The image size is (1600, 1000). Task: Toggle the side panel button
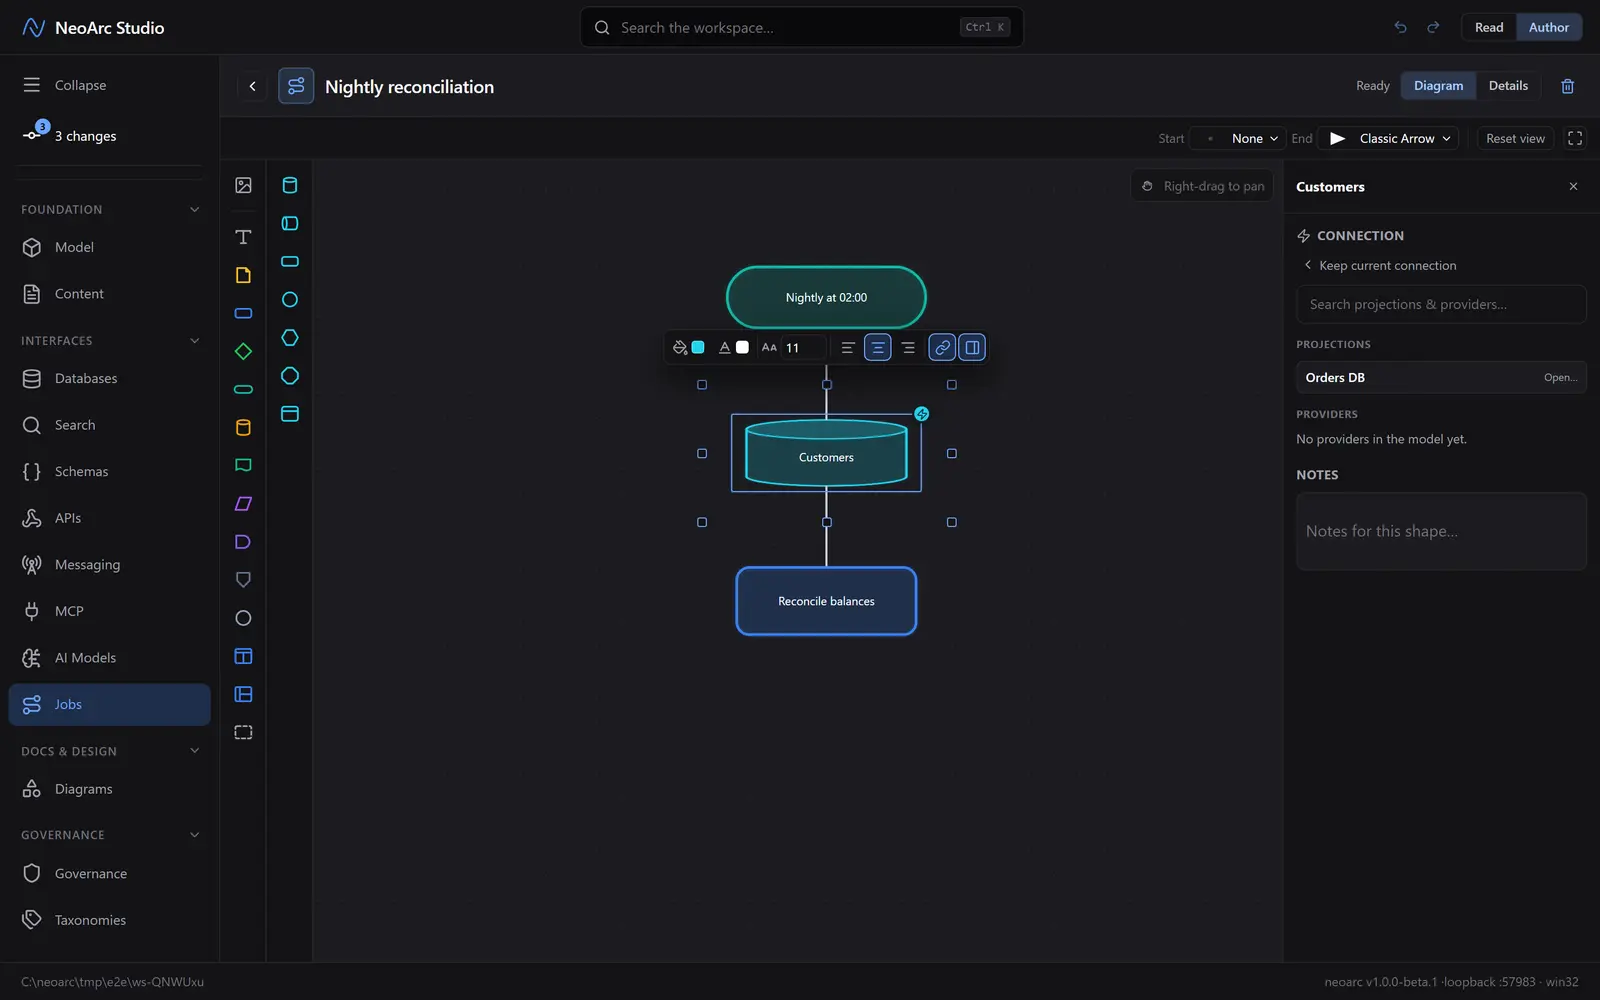click(972, 347)
